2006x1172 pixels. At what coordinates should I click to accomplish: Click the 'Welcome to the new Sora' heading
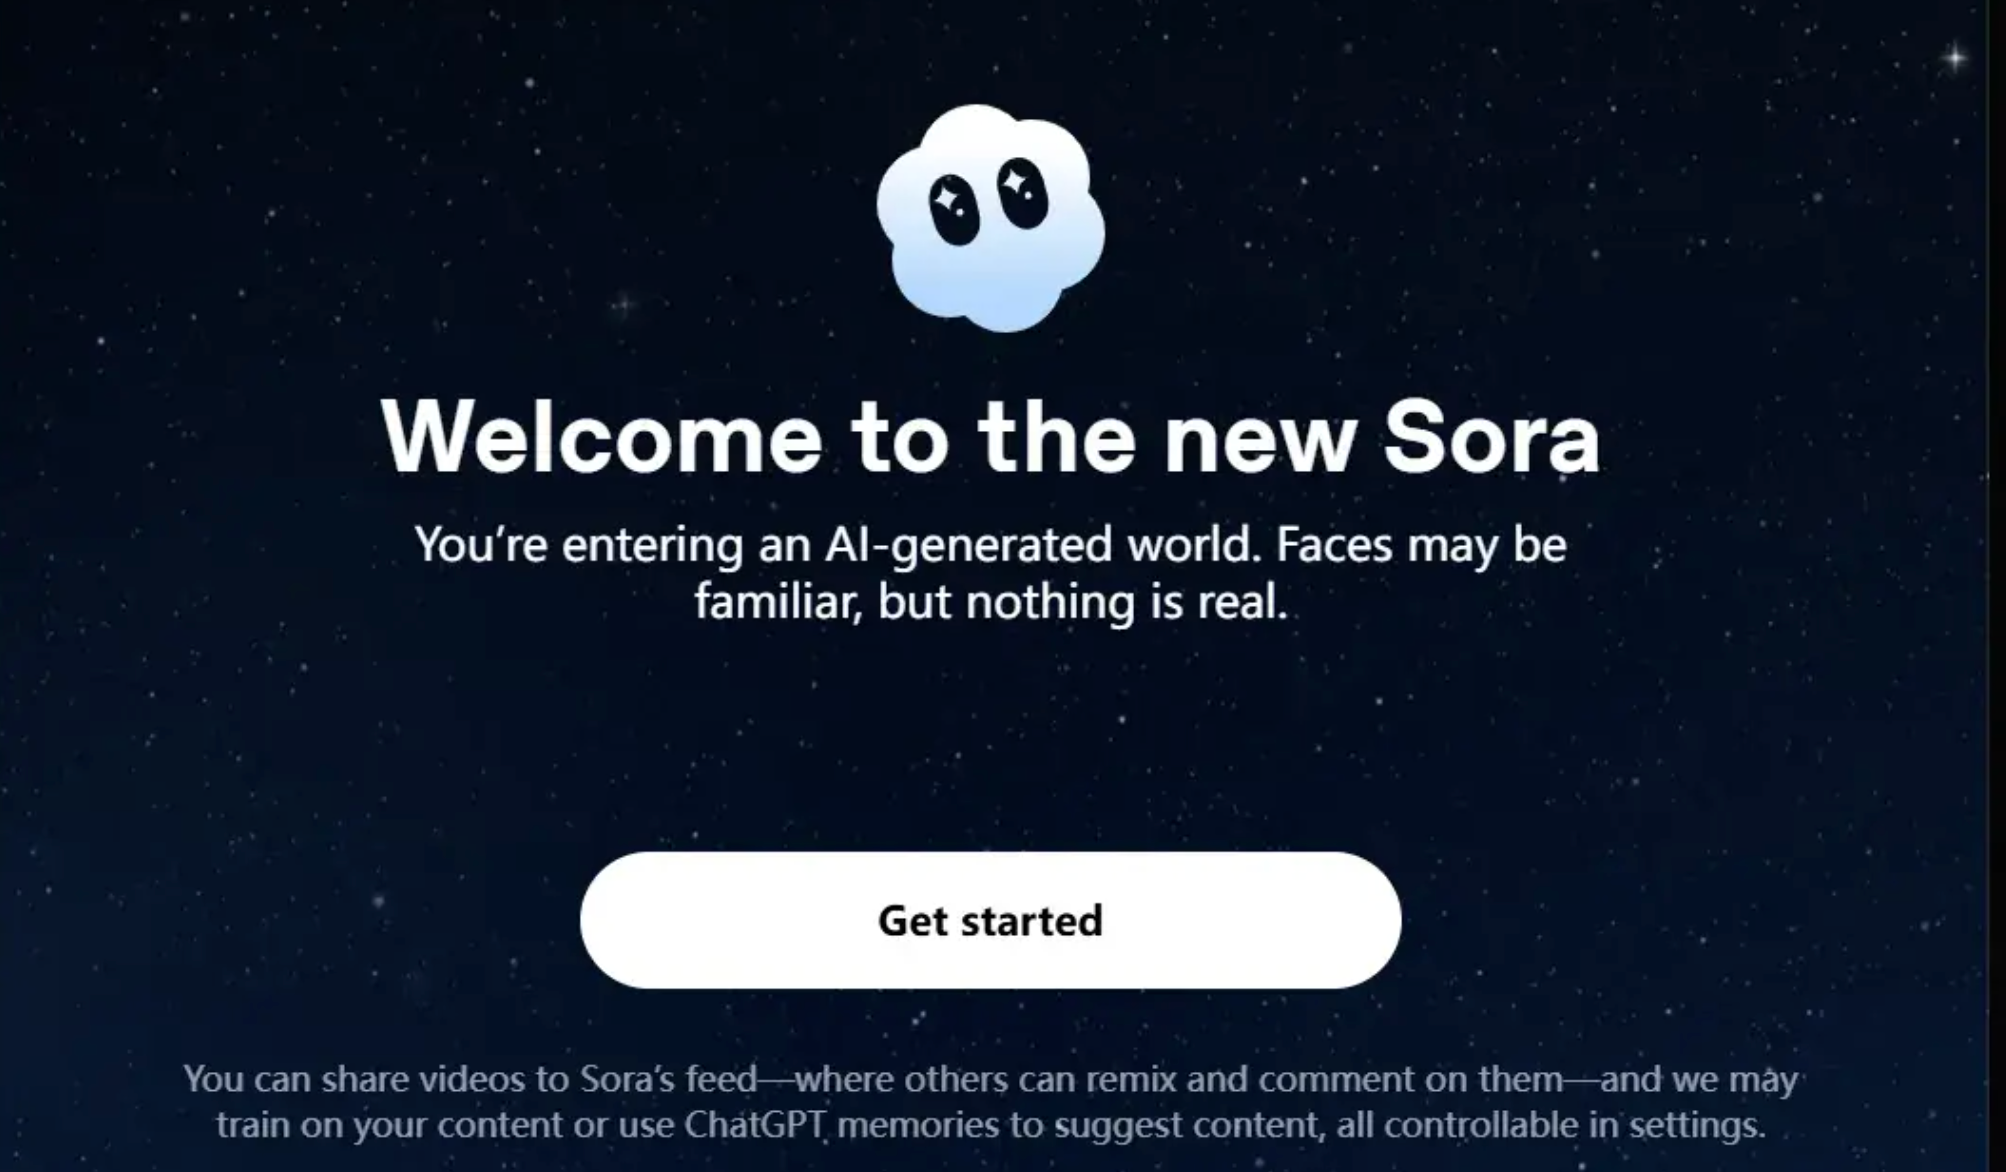pos(990,437)
